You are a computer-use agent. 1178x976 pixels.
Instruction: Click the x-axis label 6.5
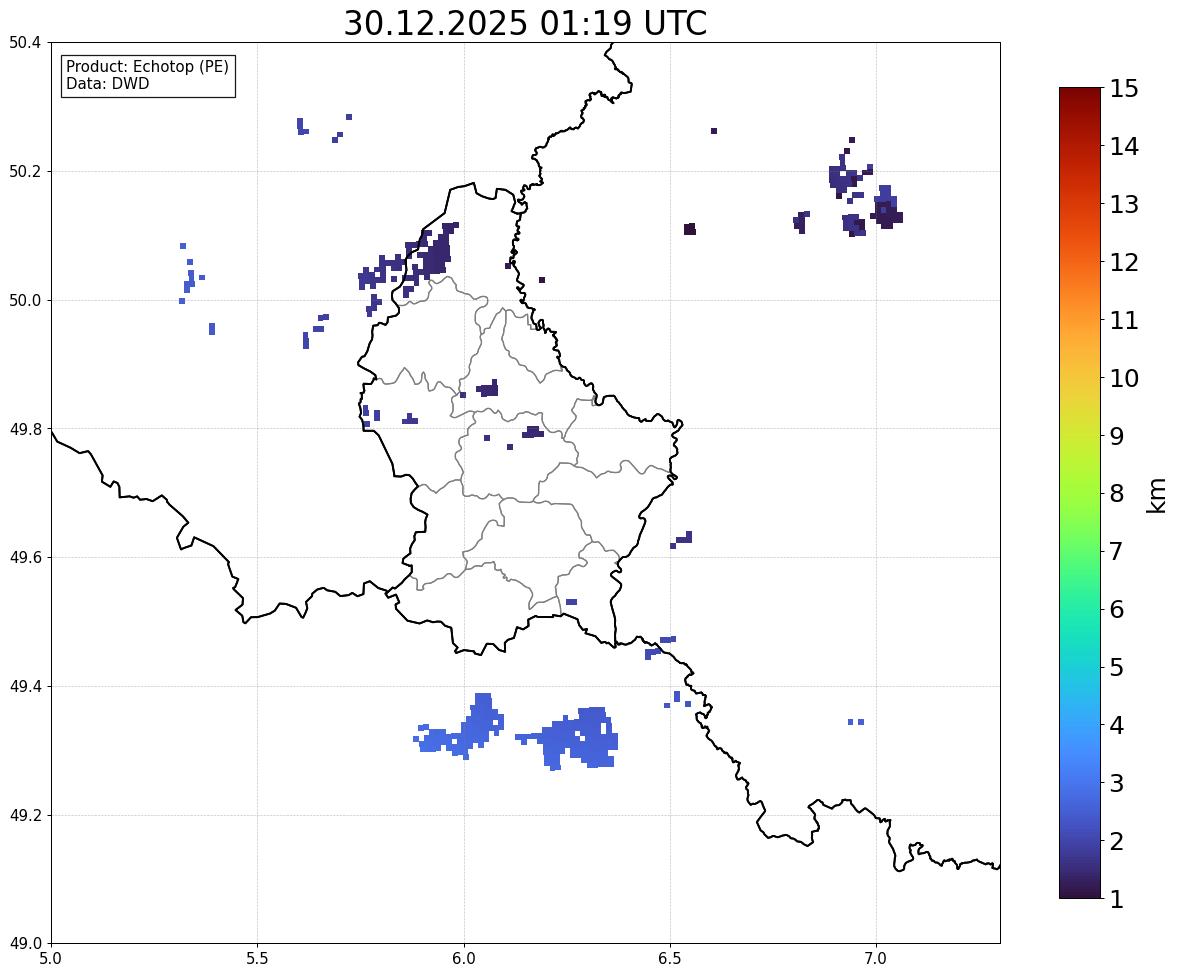(670, 959)
